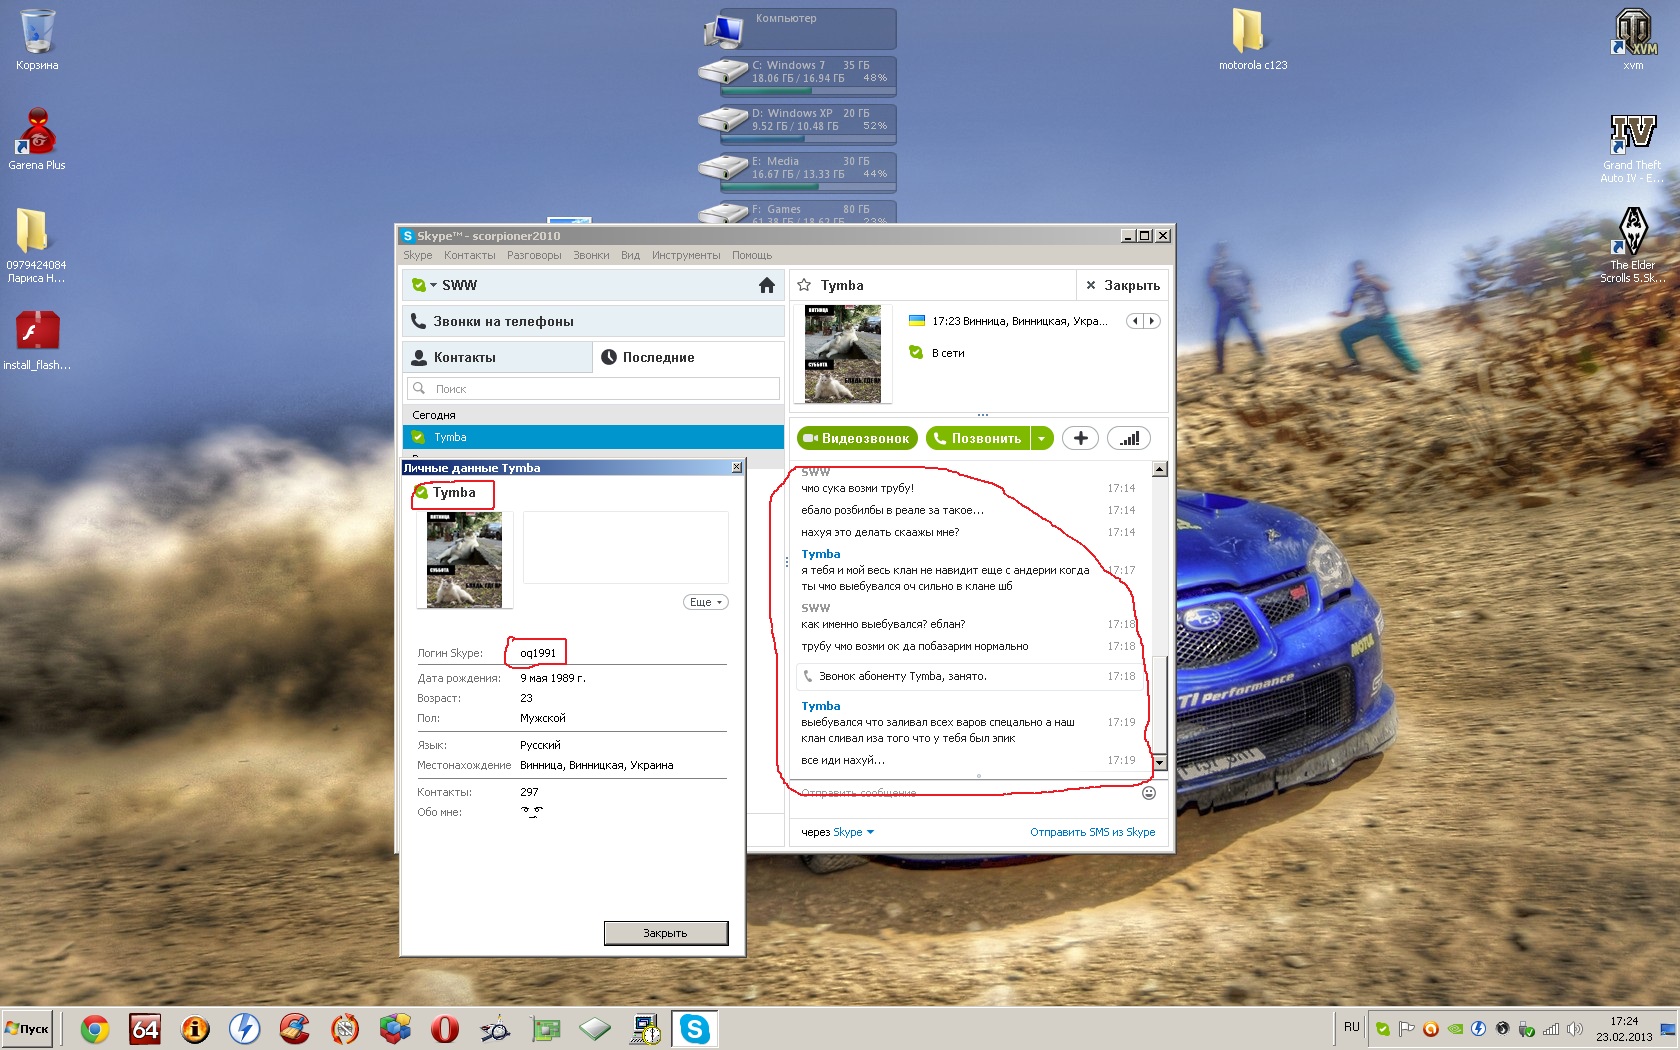Click Tymba's avatar in conversation header
Screen dimensions: 1680x1050
point(843,354)
